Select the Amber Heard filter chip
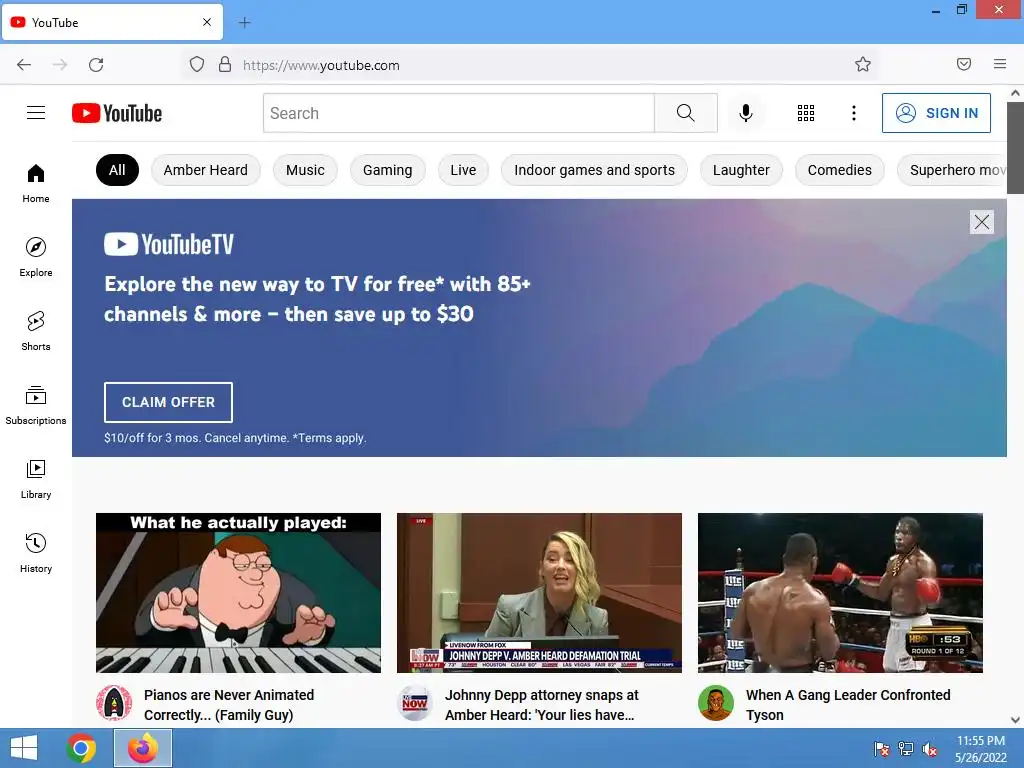Screen dimensions: 1024x768 coord(206,170)
